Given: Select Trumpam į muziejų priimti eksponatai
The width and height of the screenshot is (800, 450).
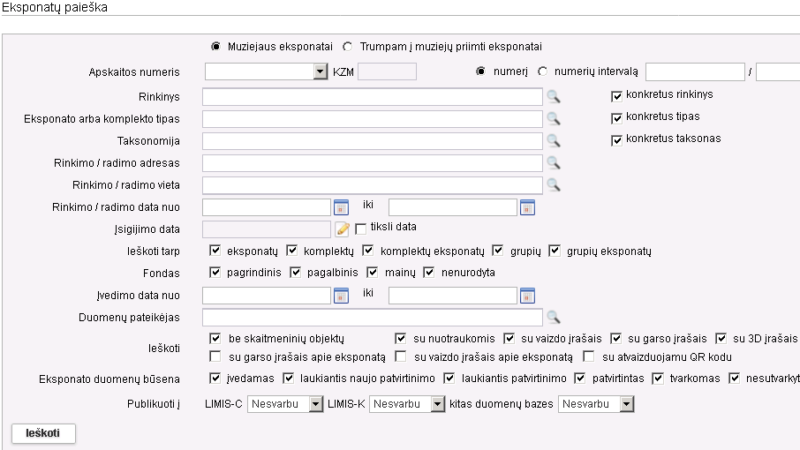Looking at the screenshot, I should coord(348,46).
